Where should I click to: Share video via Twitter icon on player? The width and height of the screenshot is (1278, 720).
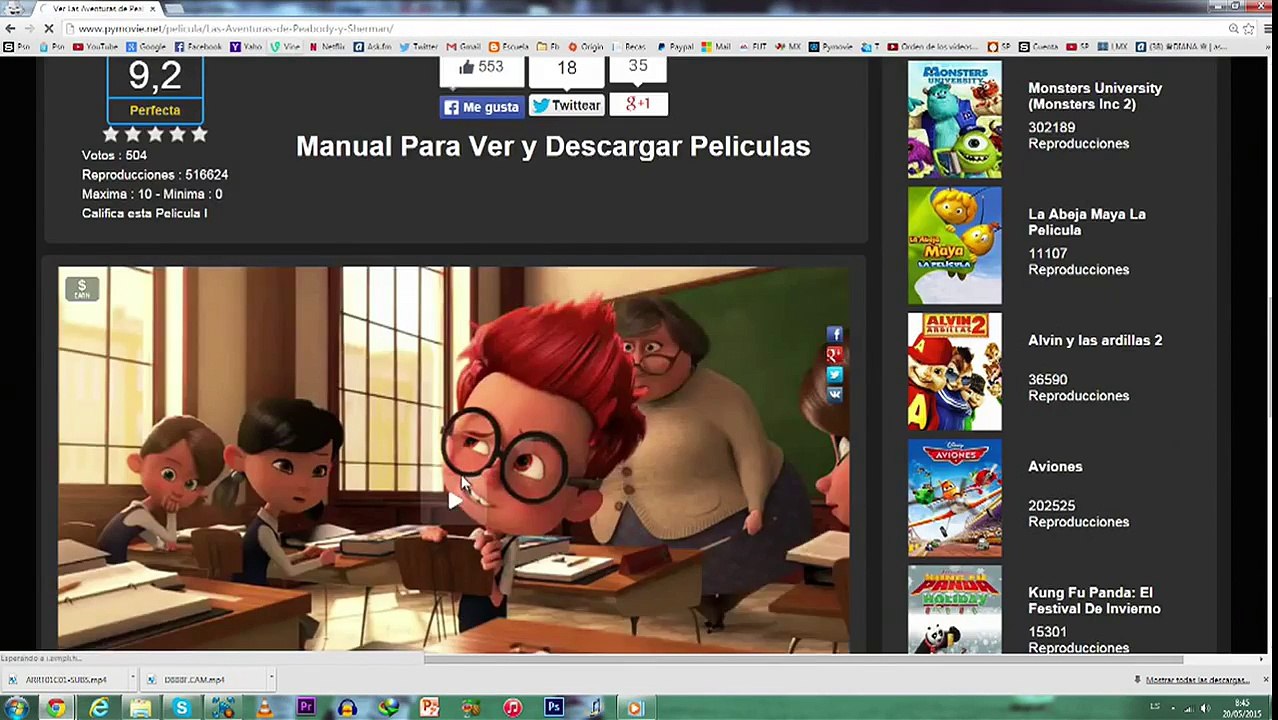(834, 374)
